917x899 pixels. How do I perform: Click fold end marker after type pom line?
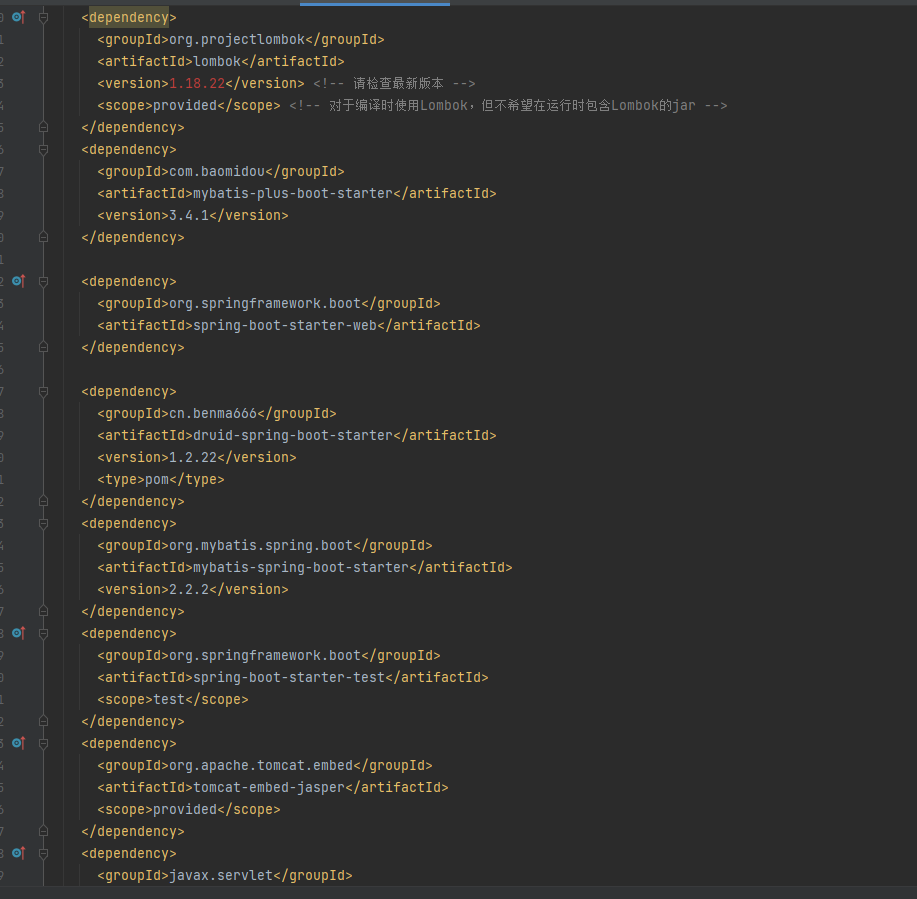coord(43,501)
